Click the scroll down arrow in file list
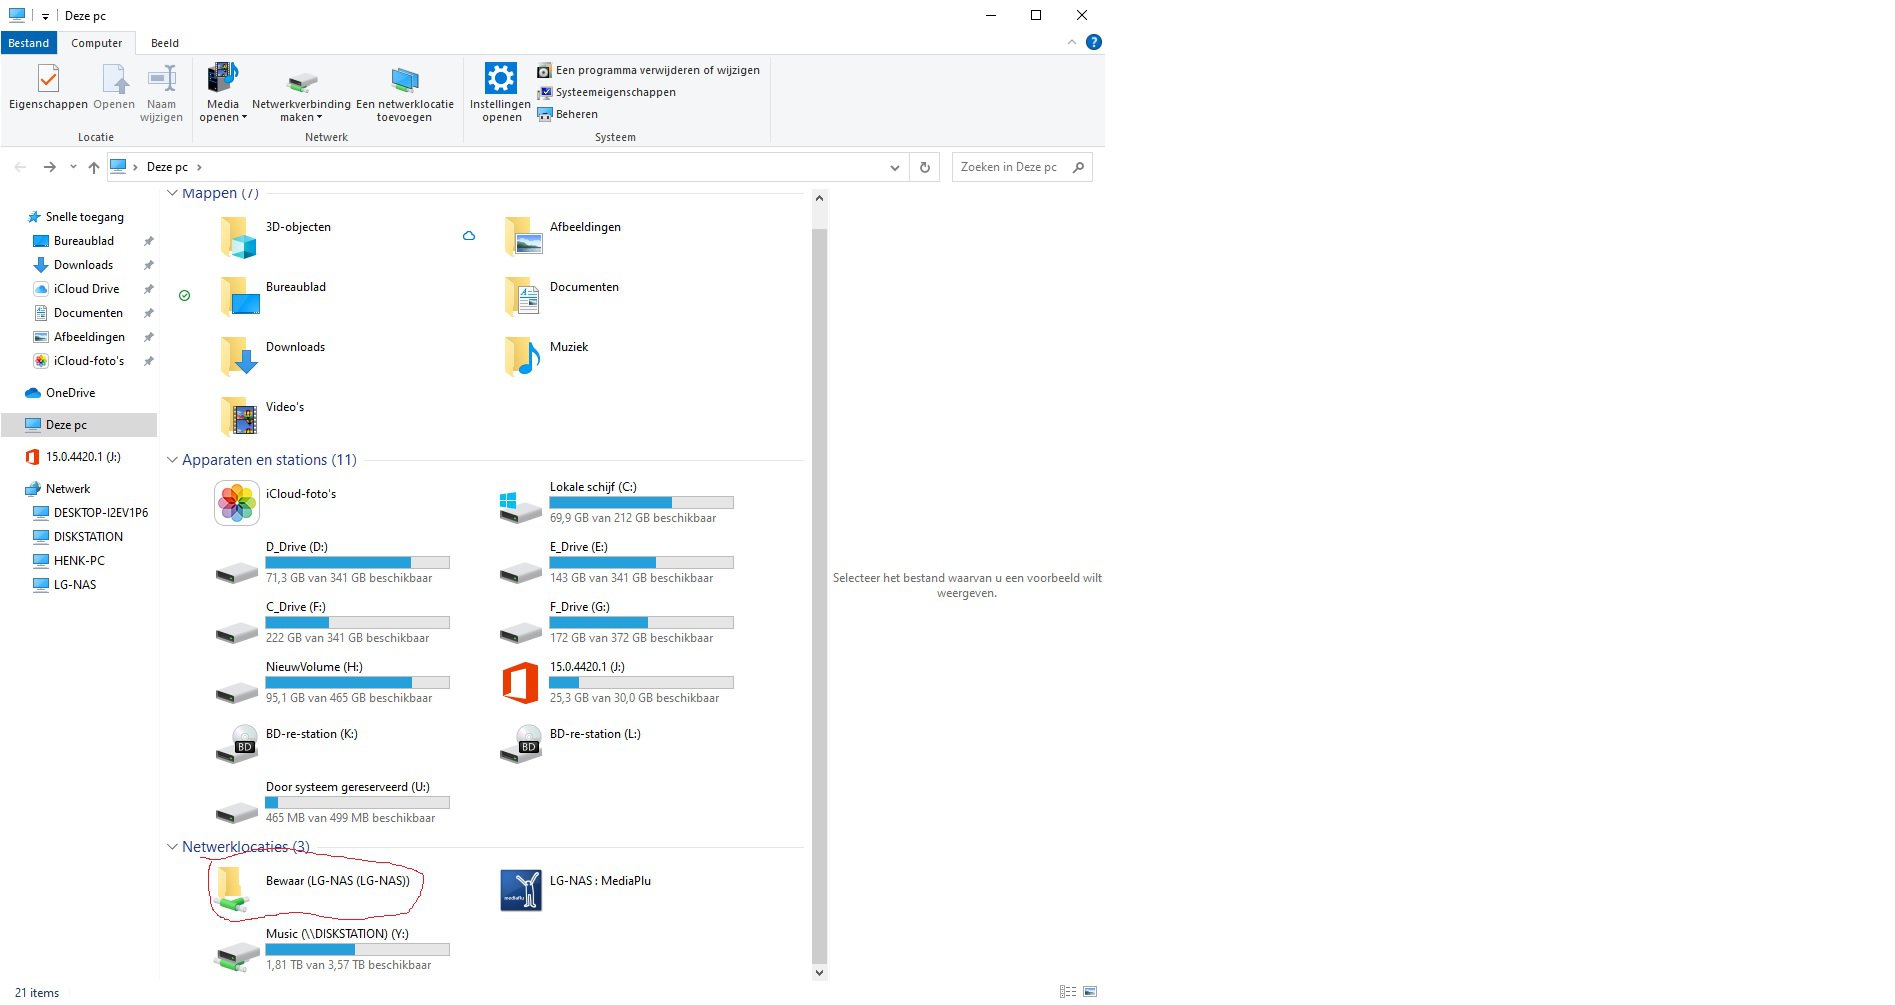The height and width of the screenshot is (1005, 1895). 820,972
